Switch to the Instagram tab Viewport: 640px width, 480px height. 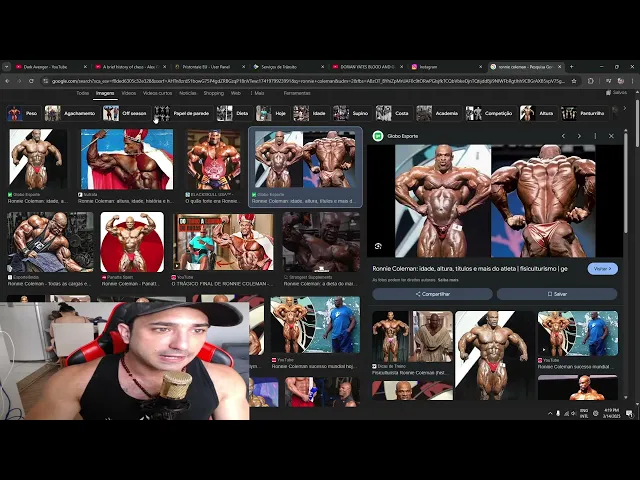[x=447, y=67]
